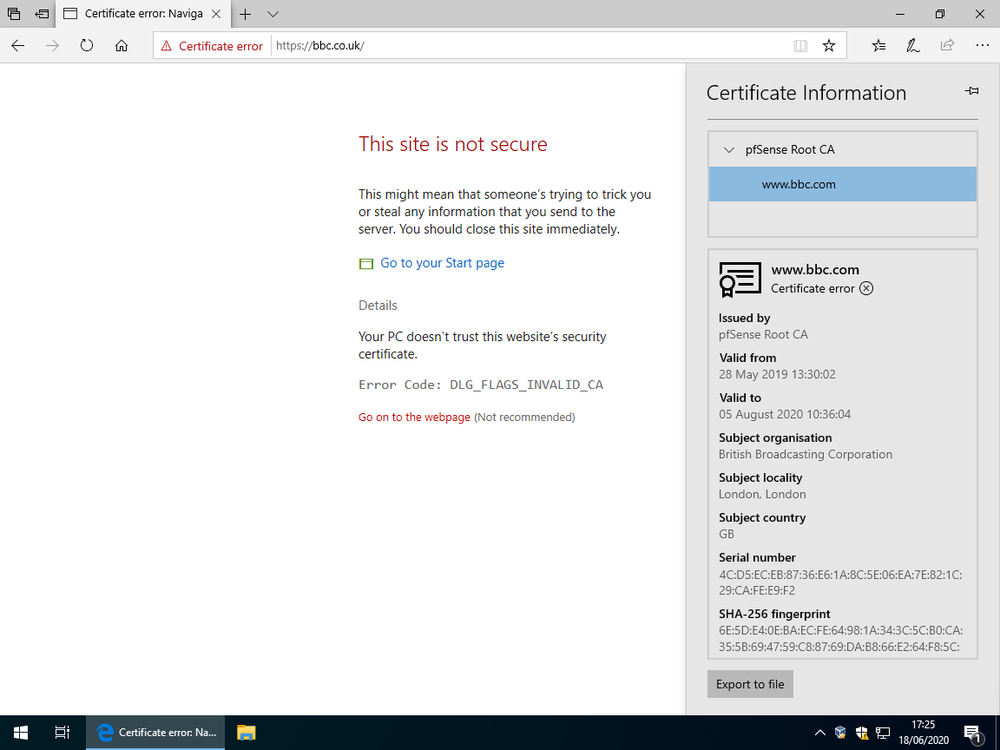The image size is (1000, 750).
Task: Collapse the pfSense Root CA node
Action: click(x=728, y=150)
